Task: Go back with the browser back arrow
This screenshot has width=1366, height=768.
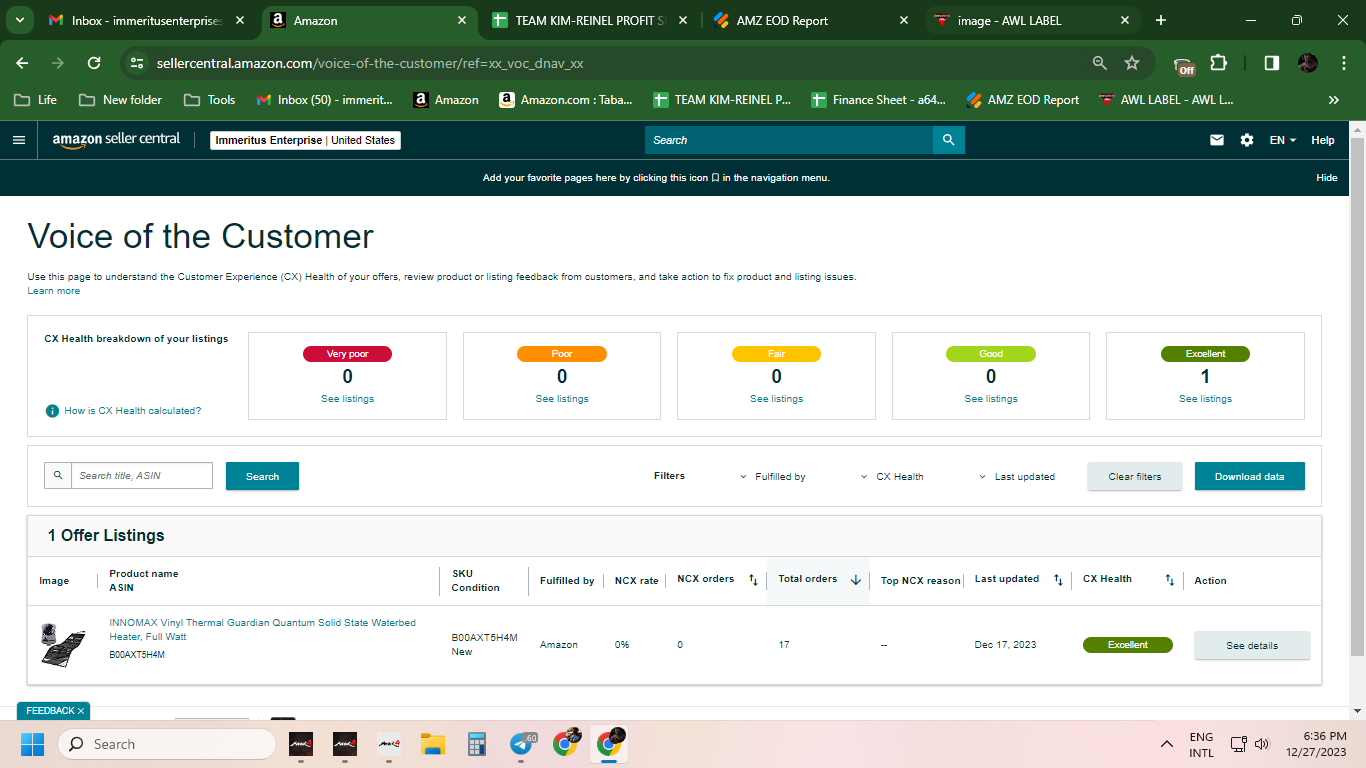Action: tap(22, 63)
